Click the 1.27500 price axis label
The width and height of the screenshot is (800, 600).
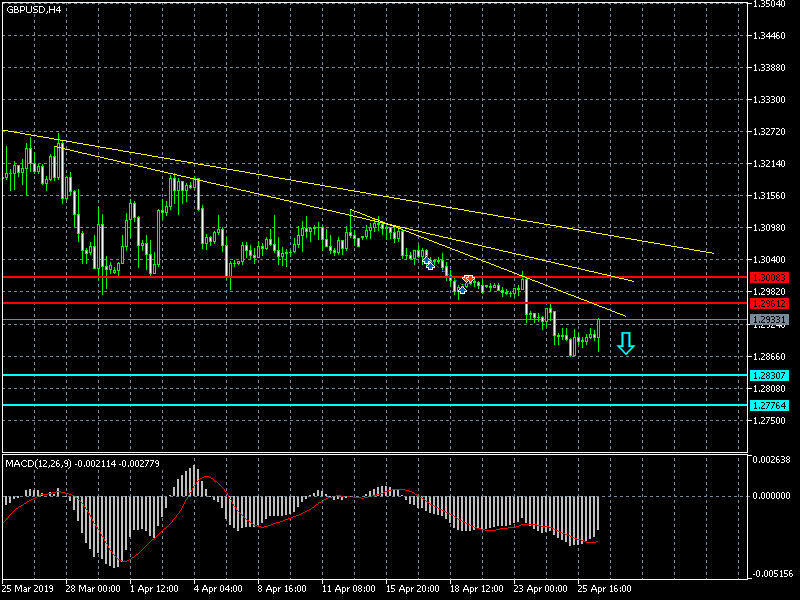[x=769, y=421]
